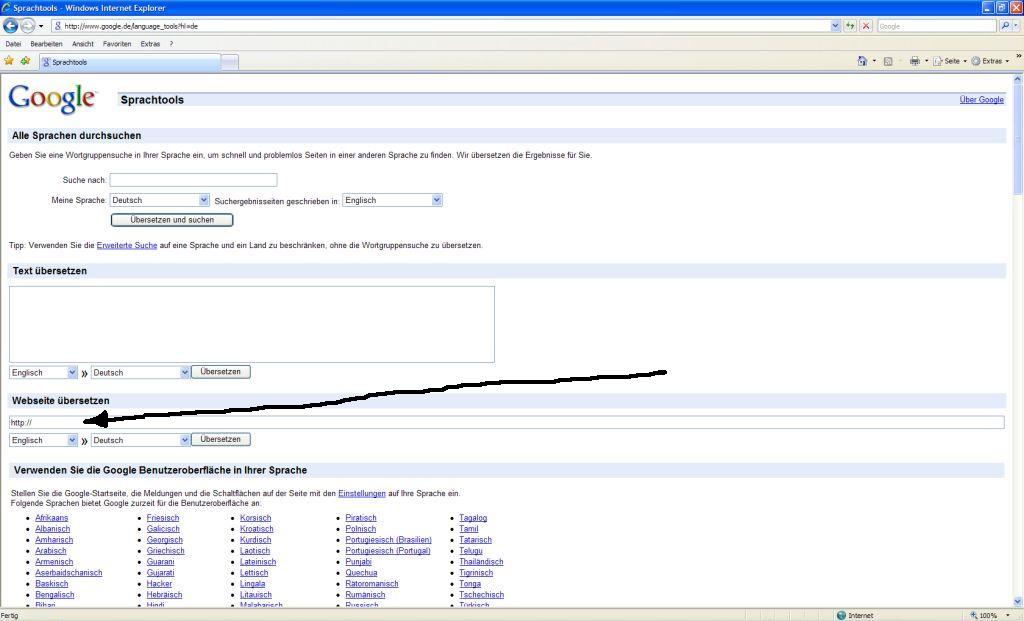Click into the large Text übersetzen text area
1024x621 pixels.
[x=252, y=324]
